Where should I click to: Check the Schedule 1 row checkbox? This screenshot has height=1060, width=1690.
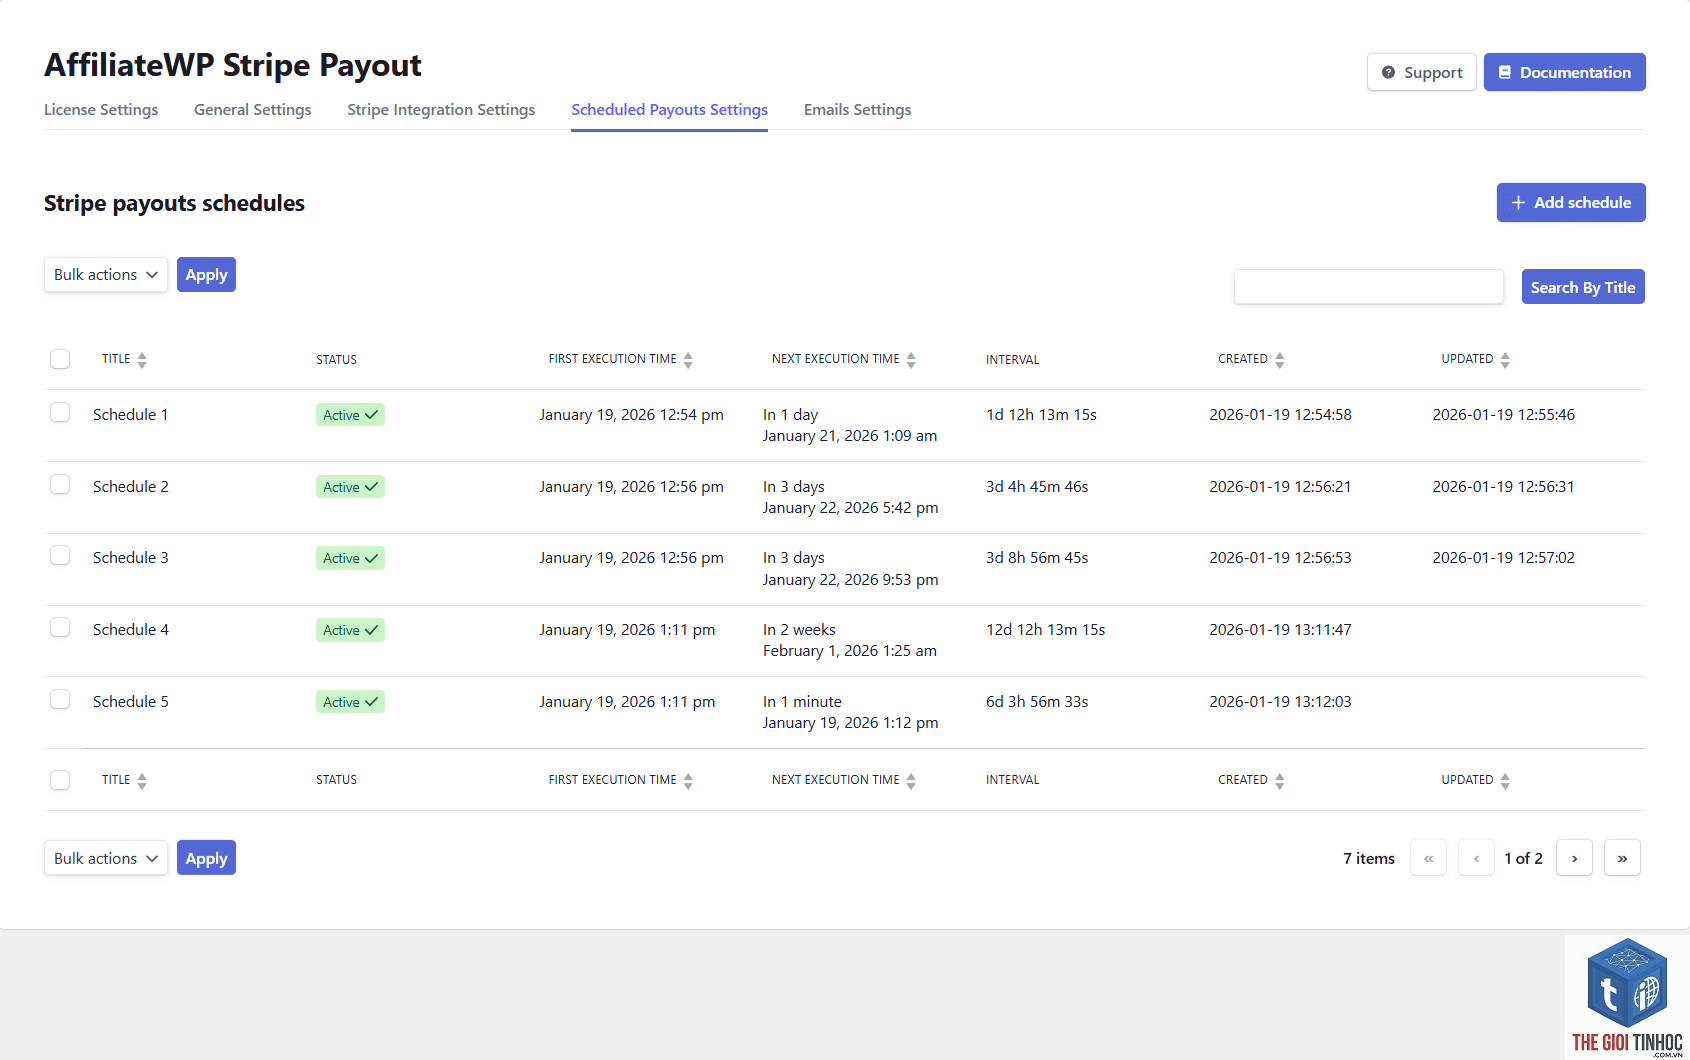point(60,412)
